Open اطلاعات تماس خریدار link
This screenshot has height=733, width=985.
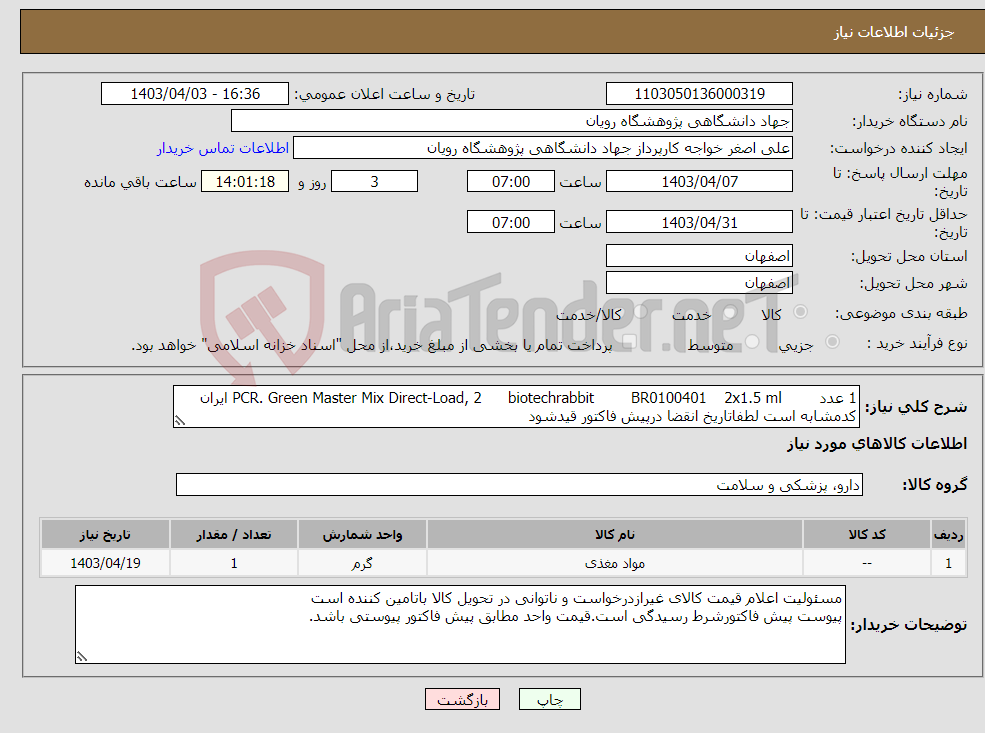[223, 148]
